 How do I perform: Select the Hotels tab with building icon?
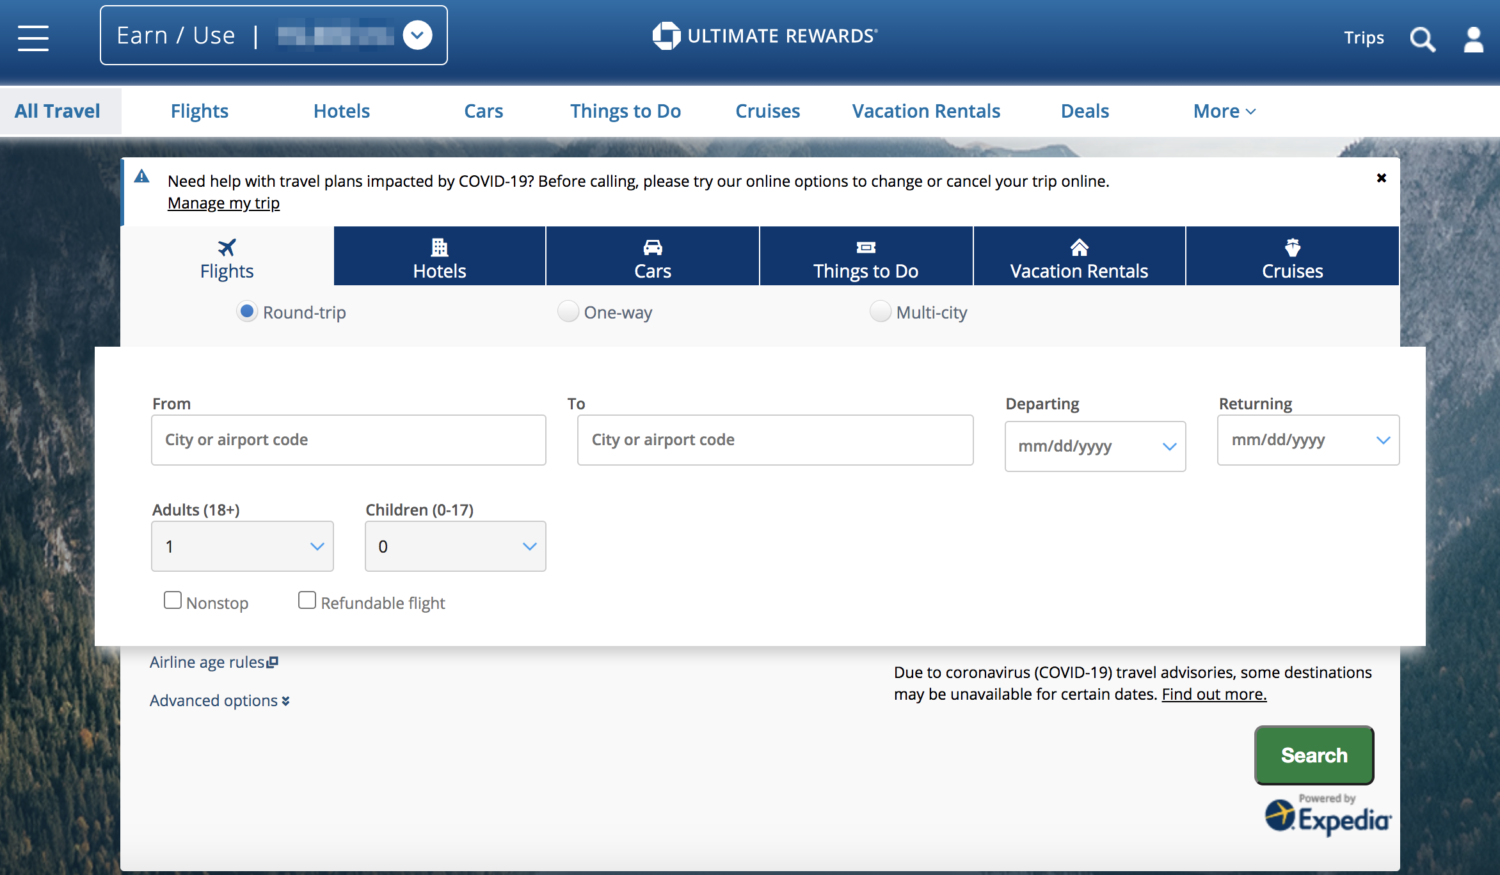point(439,256)
